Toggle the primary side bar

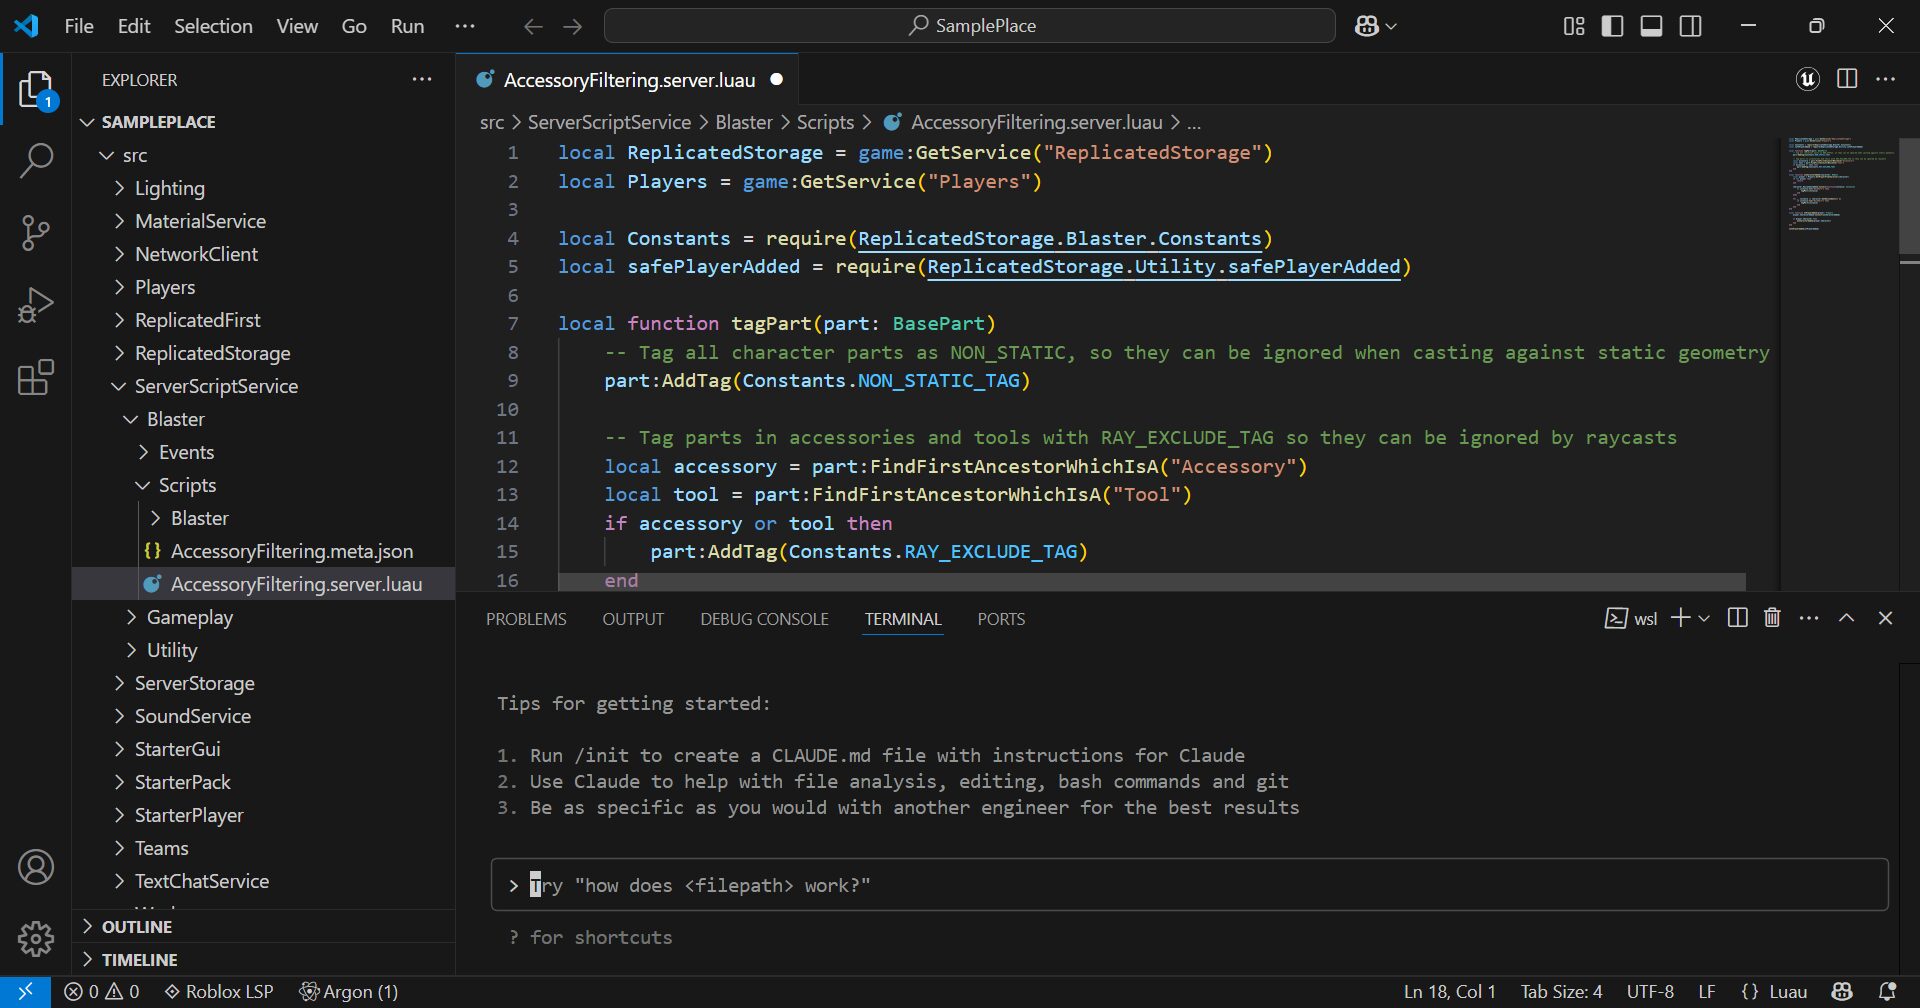tap(1612, 26)
